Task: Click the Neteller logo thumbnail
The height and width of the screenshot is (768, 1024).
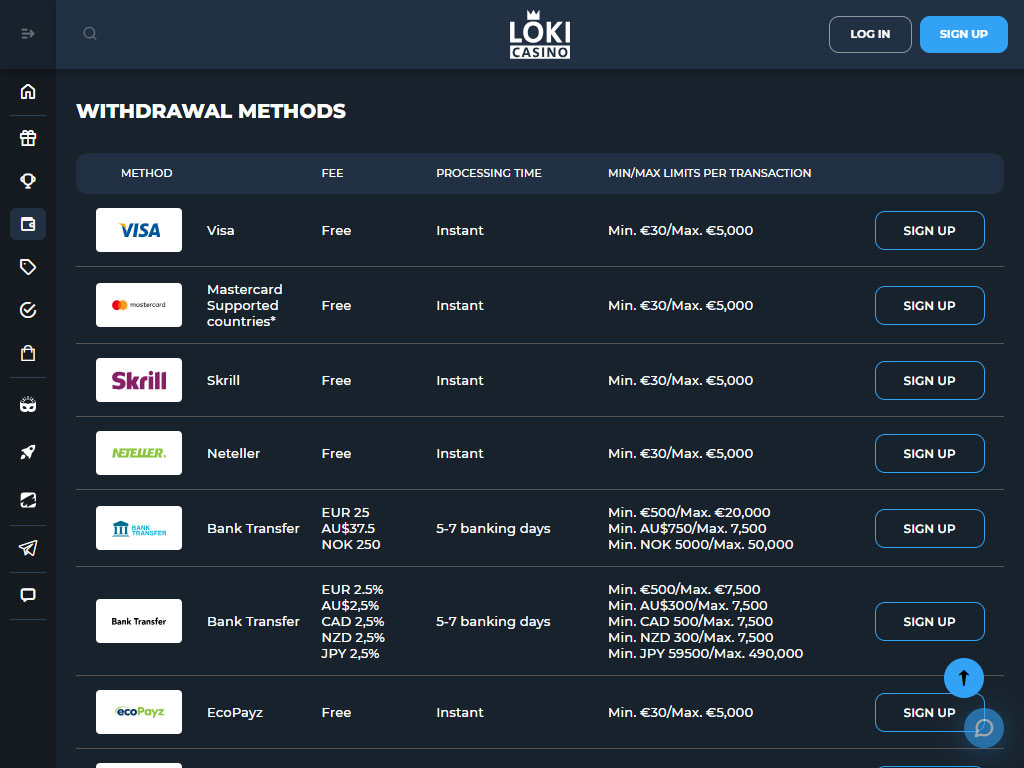Action: pos(139,453)
